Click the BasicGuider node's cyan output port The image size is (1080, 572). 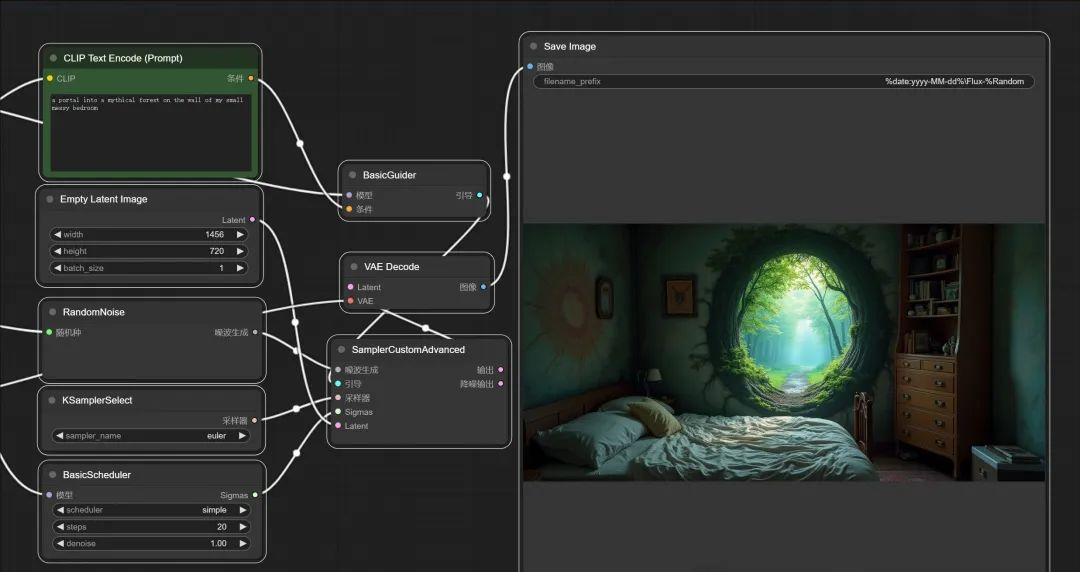(480, 195)
